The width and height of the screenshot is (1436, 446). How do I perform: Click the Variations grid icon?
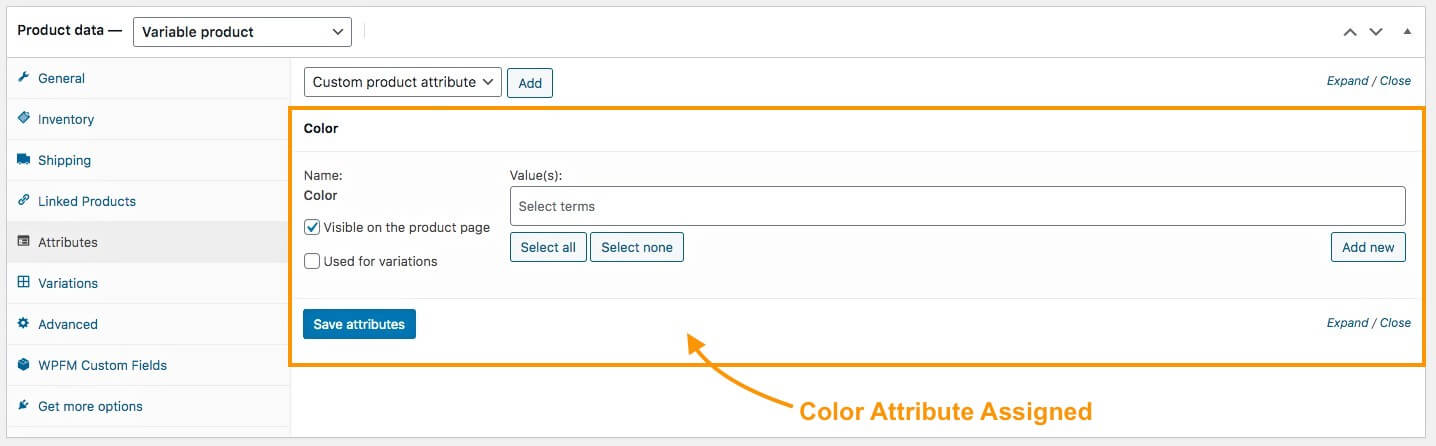(24, 283)
